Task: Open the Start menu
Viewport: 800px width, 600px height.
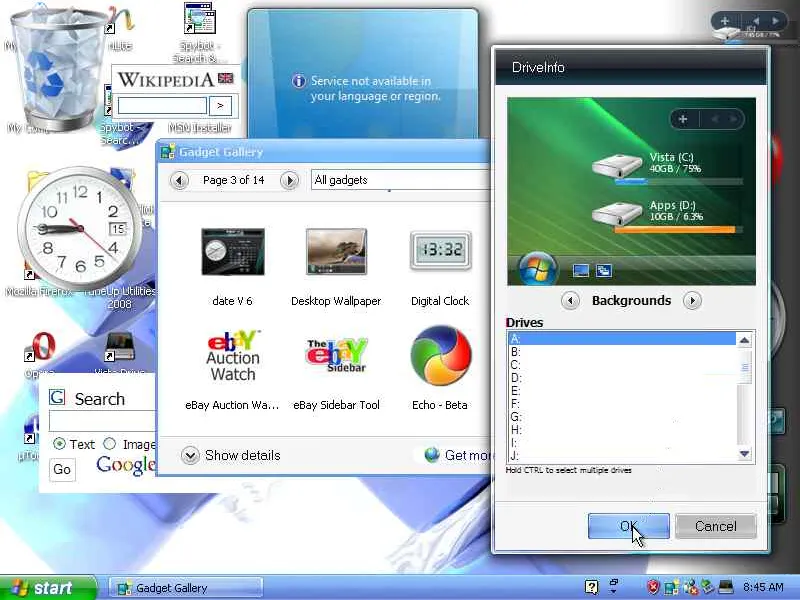Action: (x=47, y=588)
